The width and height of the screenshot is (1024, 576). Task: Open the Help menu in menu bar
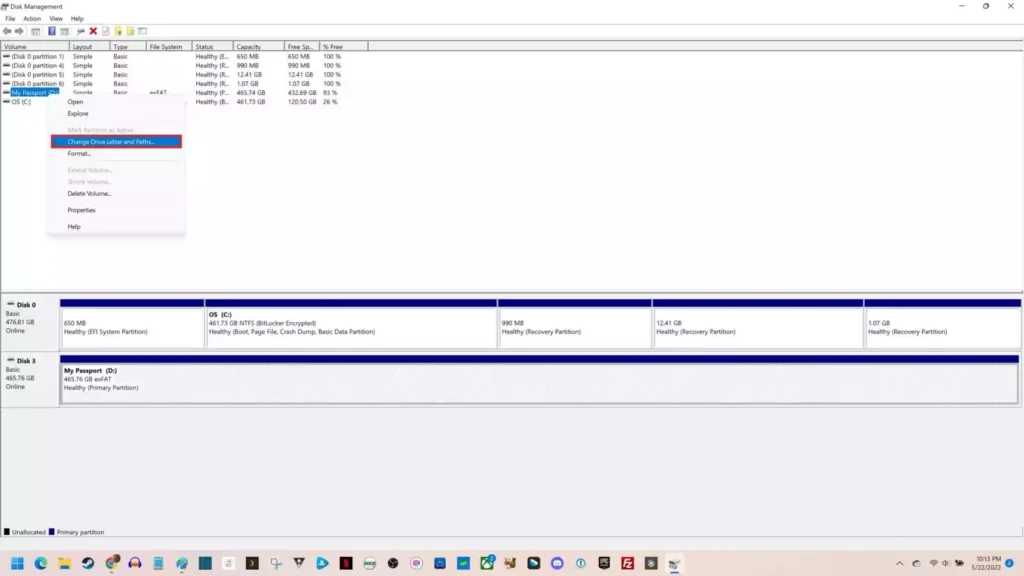coord(77,19)
